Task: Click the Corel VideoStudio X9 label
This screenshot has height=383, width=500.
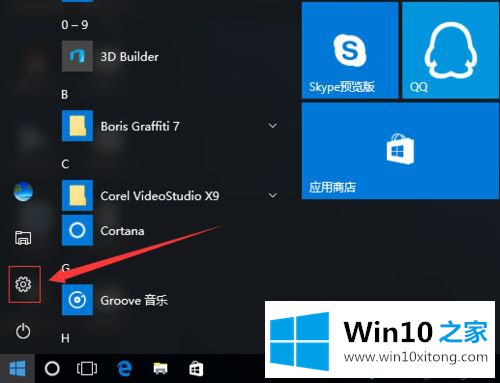Action: pos(160,196)
